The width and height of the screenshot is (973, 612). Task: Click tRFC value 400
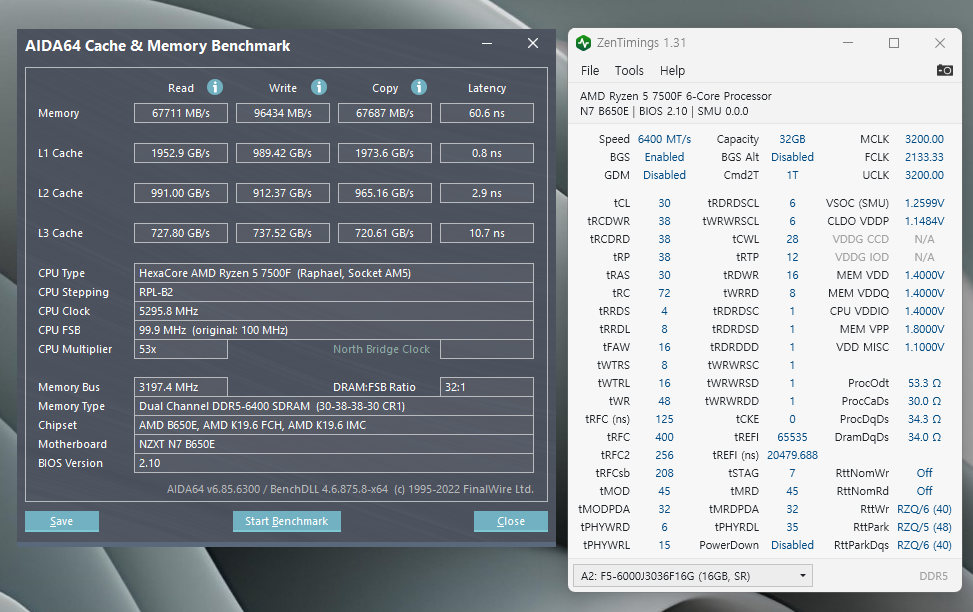(664, 437)
